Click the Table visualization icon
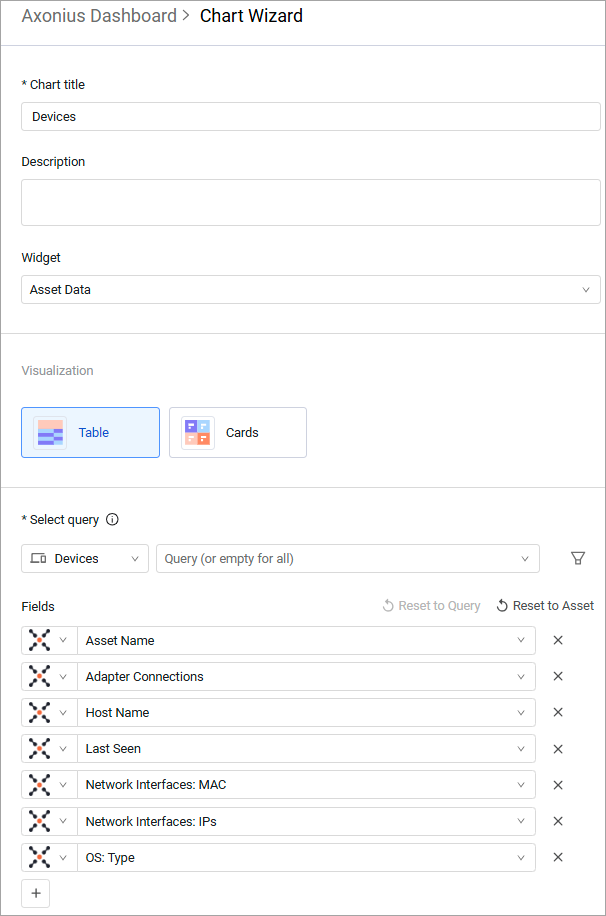The height and width of the screenshot is (916, 606). [x=50, y=433]
